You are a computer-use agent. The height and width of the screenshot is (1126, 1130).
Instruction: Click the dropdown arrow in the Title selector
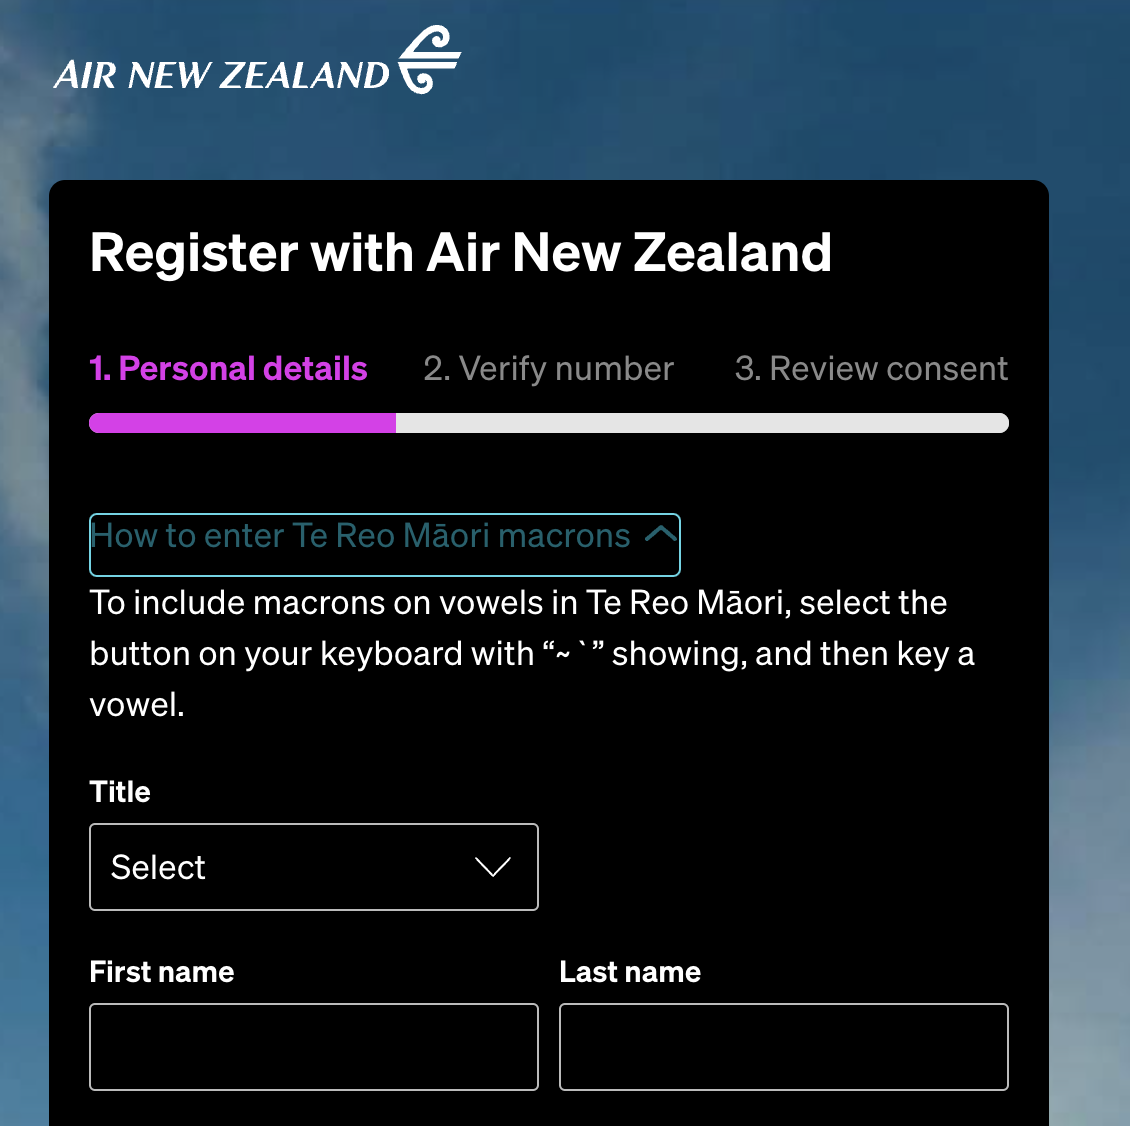coord(491,867)
